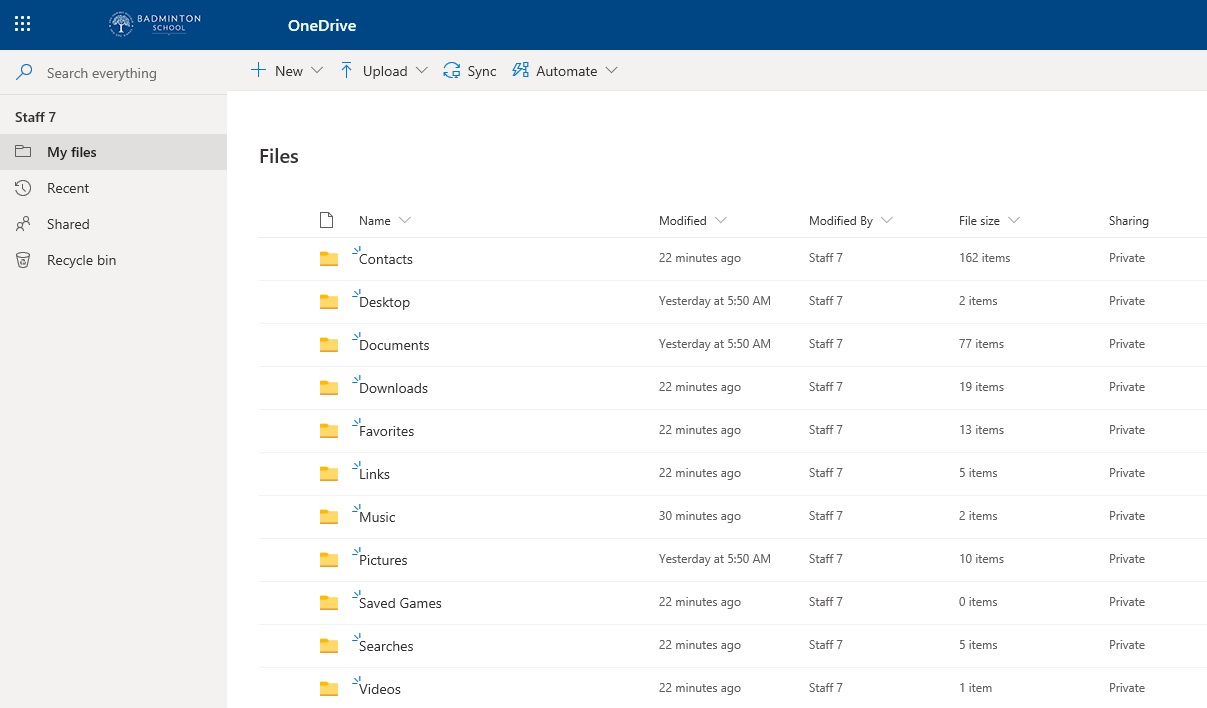The width and height of the screenshot is (1207, 708).
Task: Click the Recycle bin icon in sidebar
Action: [x=23, y=260]
